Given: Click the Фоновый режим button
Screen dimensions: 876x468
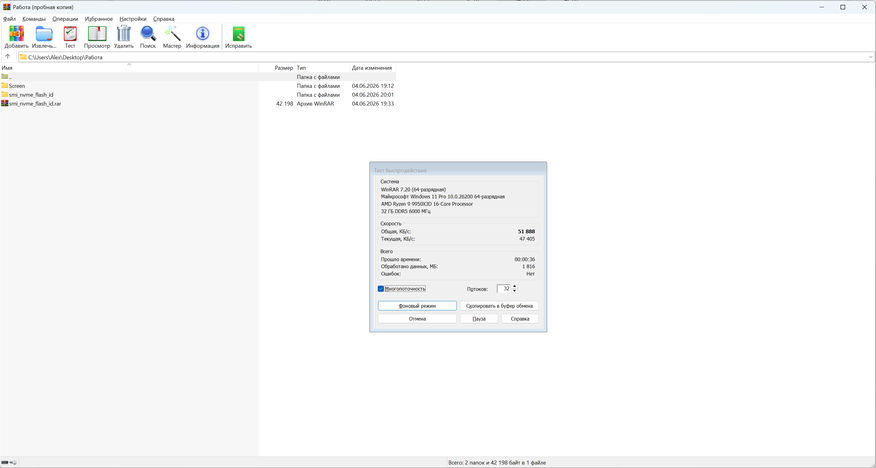Looking at the screenshot, I should click(x=417, y=306).
